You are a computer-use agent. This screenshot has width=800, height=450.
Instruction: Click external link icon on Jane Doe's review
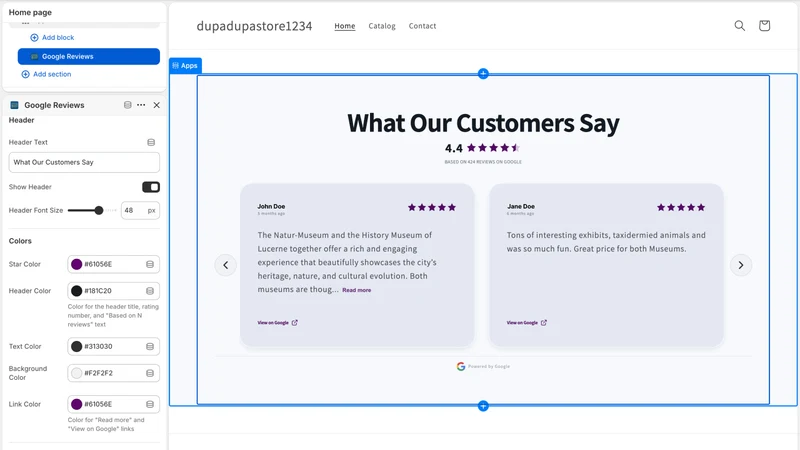(x=544, y=322)
